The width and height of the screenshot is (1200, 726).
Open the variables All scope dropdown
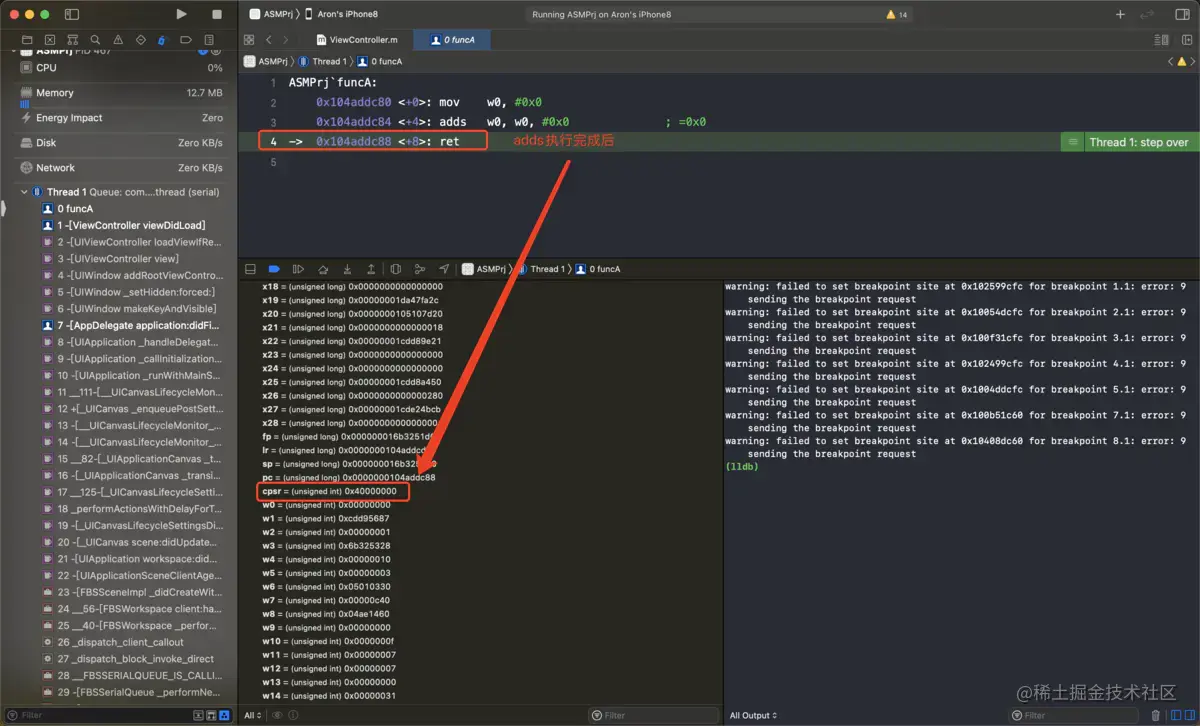[254, 715]
